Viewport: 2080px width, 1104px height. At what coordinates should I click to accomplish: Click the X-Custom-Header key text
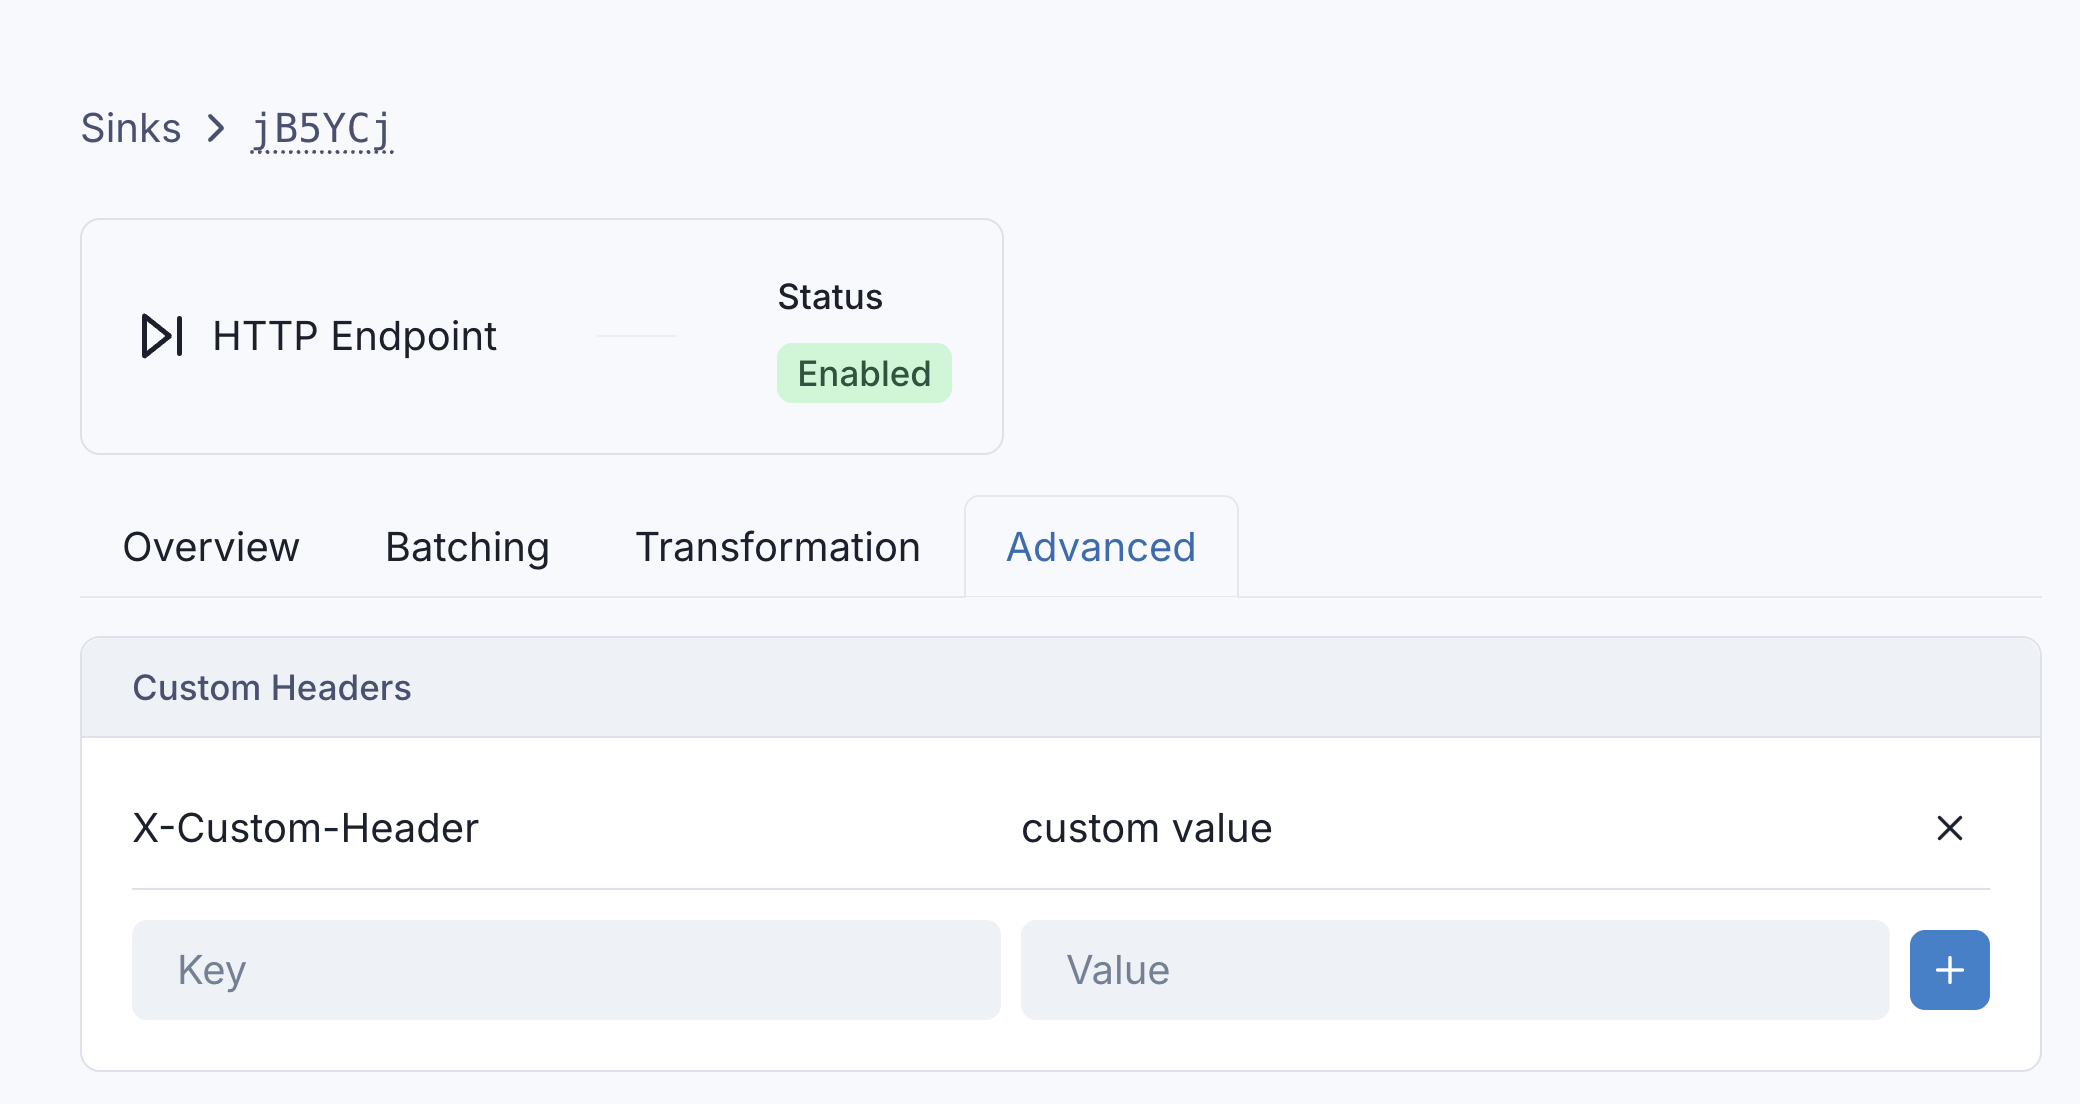[x=306, y=829]
